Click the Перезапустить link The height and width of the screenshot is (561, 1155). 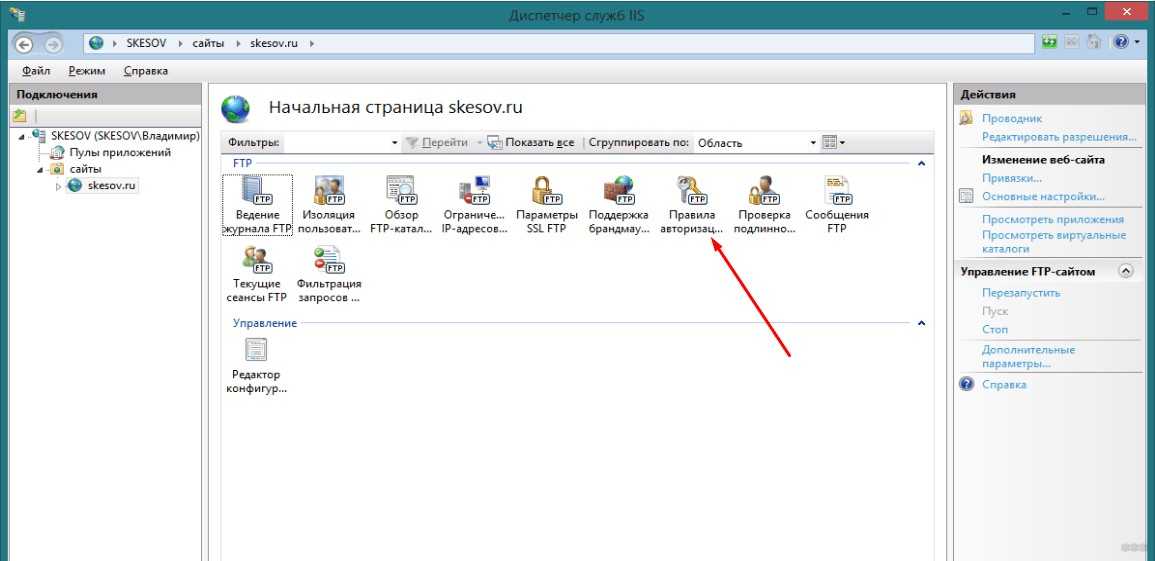(x=1021, y=293)
